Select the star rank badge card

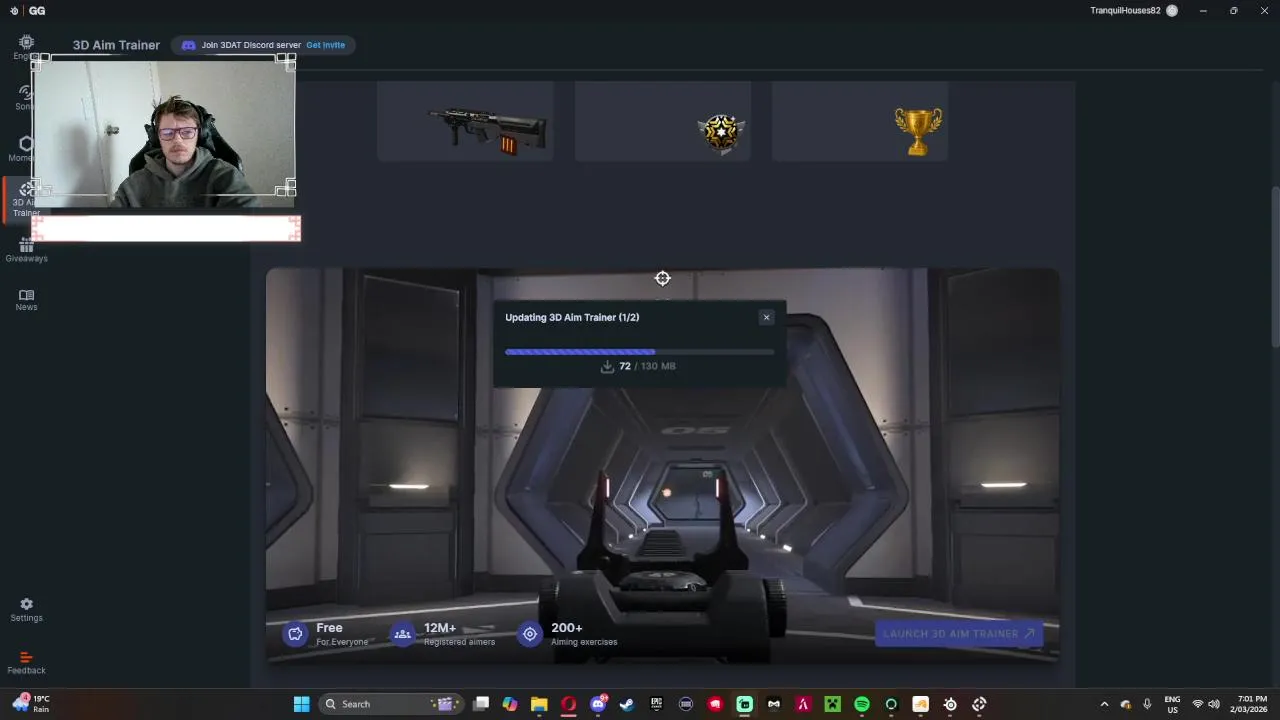662,122
